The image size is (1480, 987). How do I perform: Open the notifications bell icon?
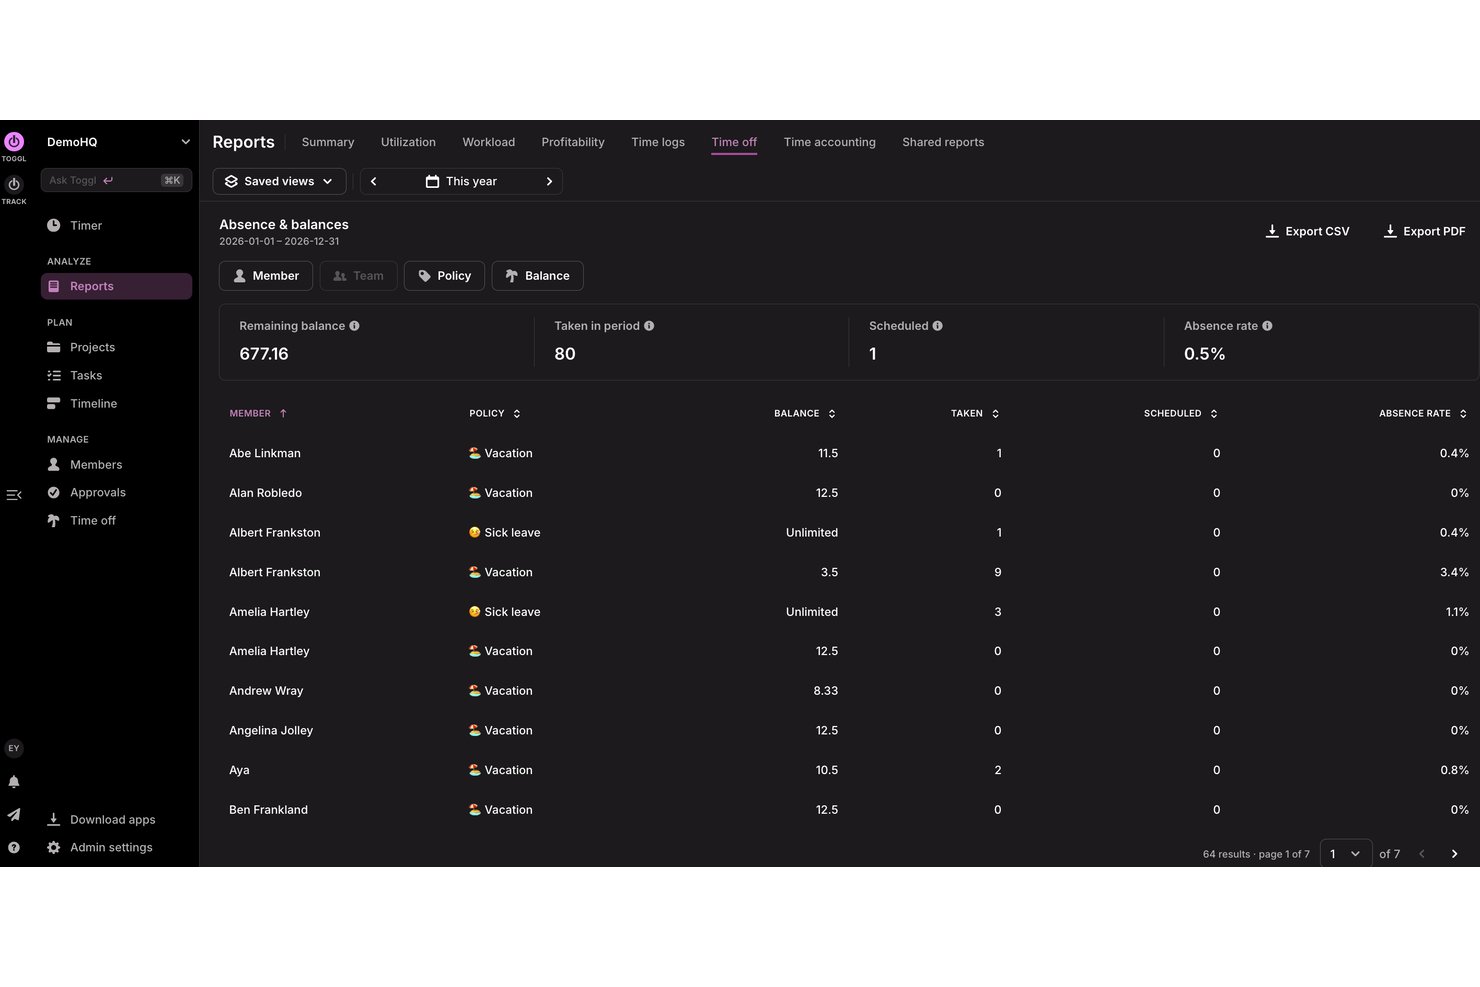tap(14, 782)
